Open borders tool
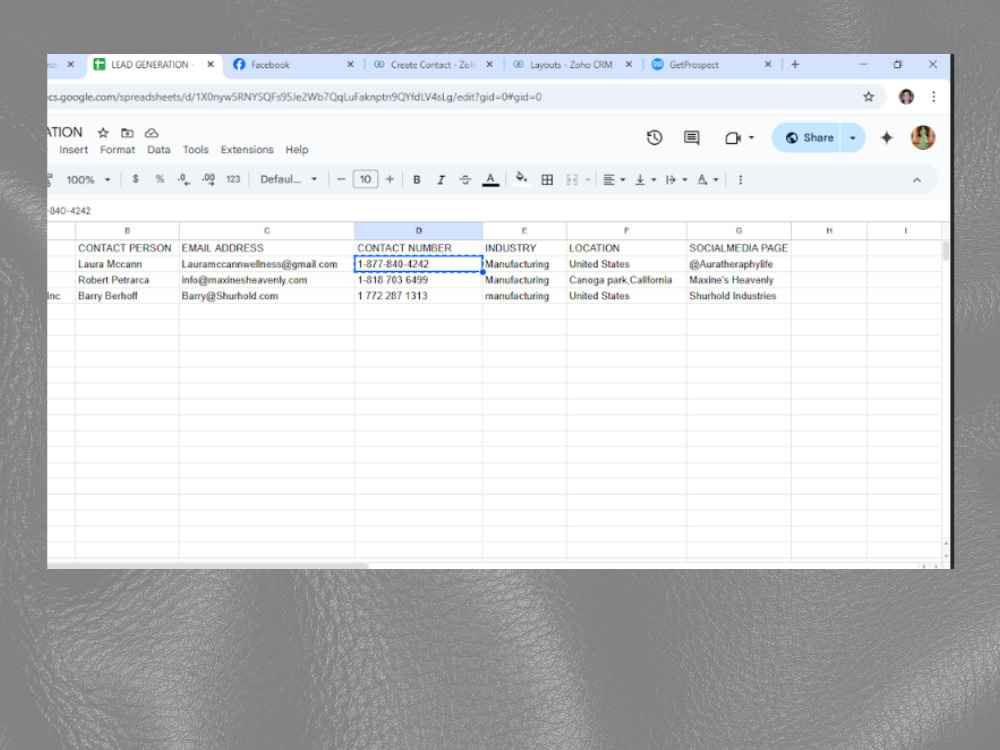The image size is (1000, 750). pos(547,180)
